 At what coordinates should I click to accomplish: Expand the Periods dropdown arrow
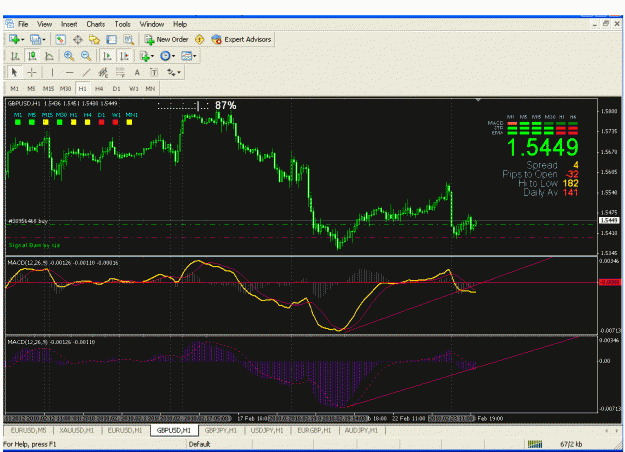pos(173,56)
